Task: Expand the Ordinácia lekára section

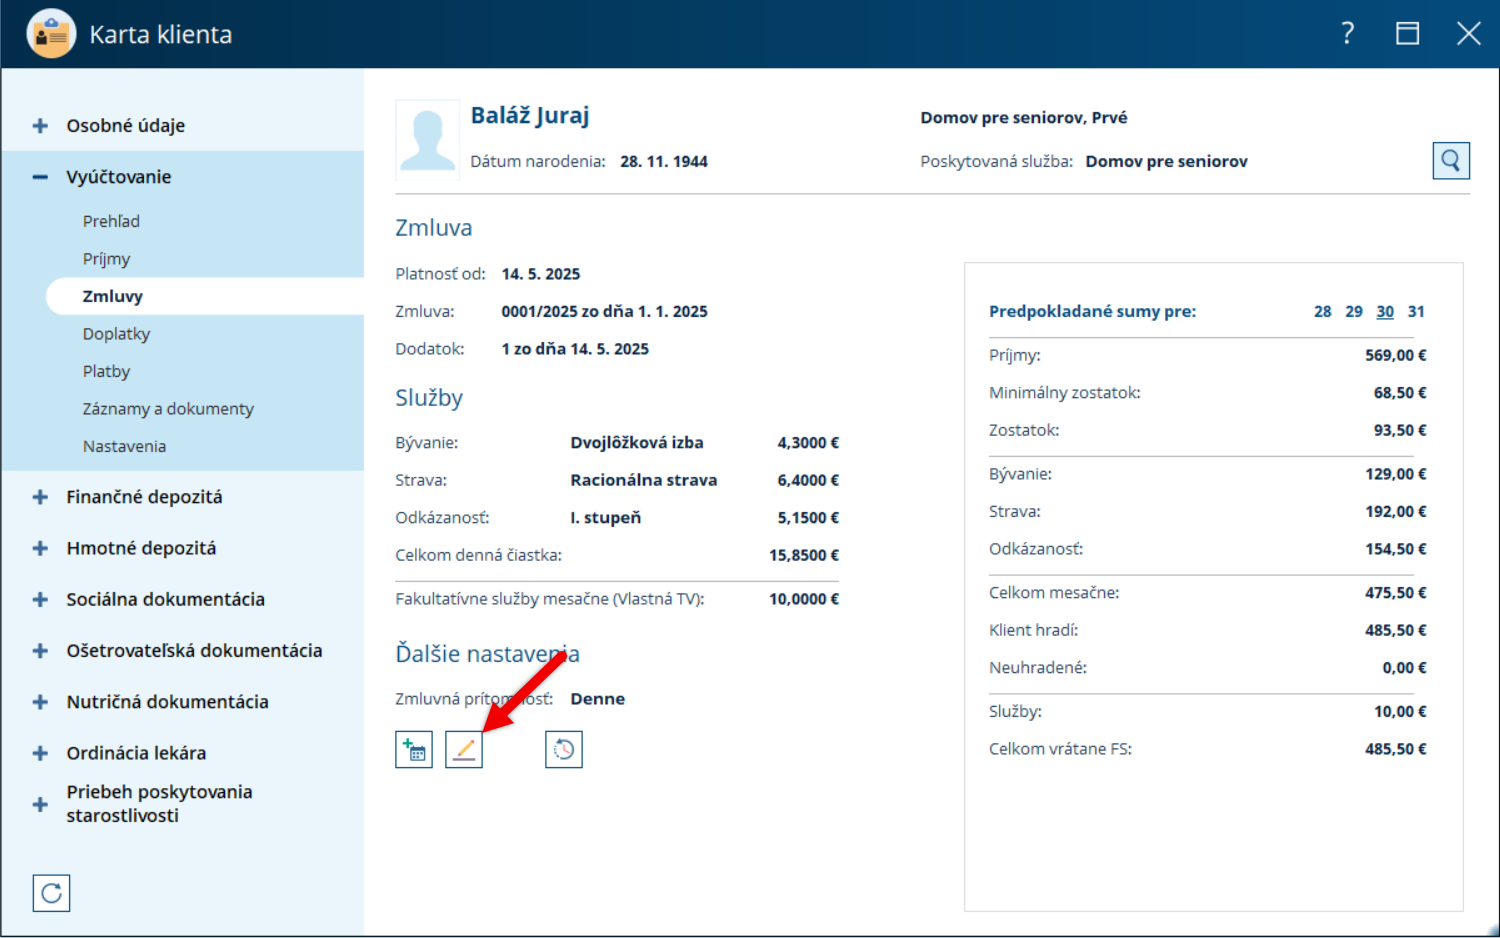Action: [40, 753]
